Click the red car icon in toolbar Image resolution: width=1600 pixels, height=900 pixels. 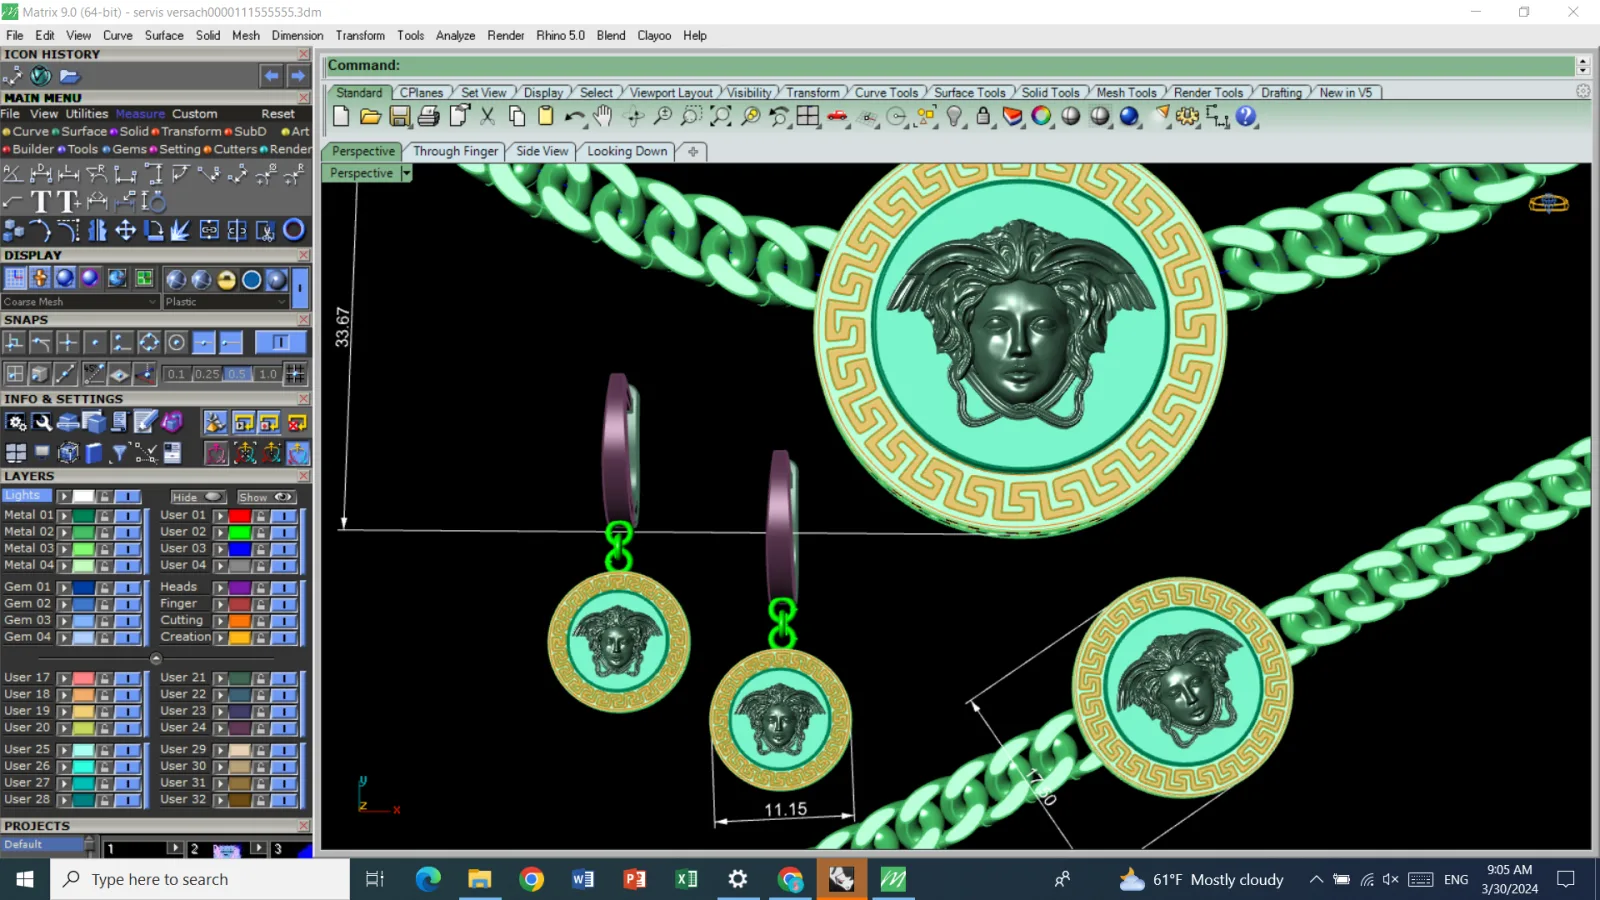click(838, 117)
